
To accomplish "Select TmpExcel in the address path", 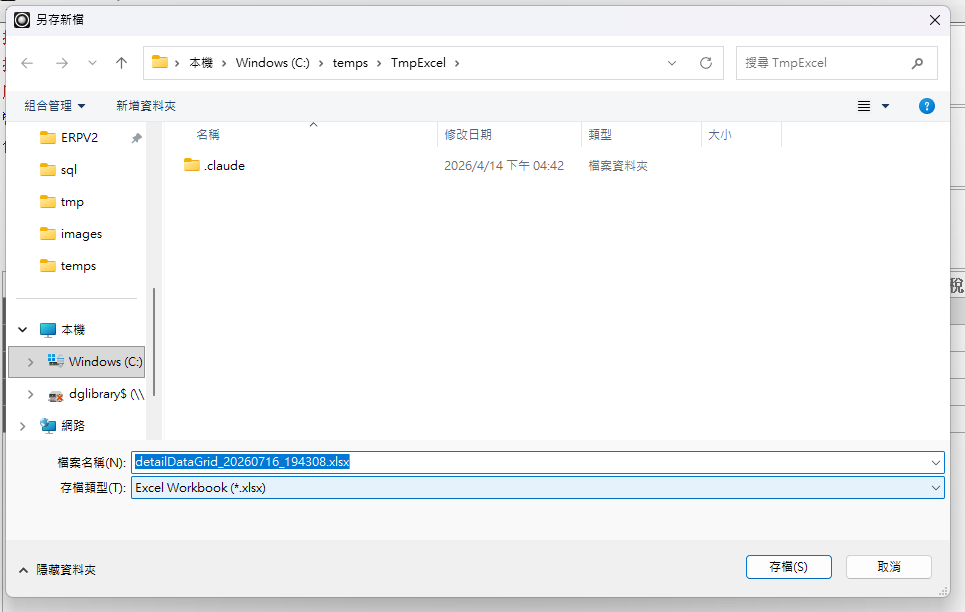I will pyautogui.click(x=418, y=63).
